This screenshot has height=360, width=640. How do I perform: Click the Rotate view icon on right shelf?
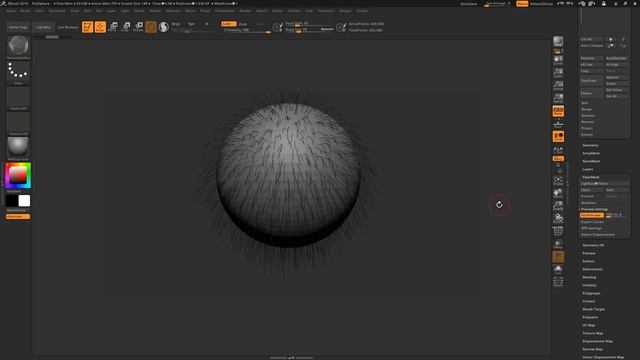coord(558,218)
